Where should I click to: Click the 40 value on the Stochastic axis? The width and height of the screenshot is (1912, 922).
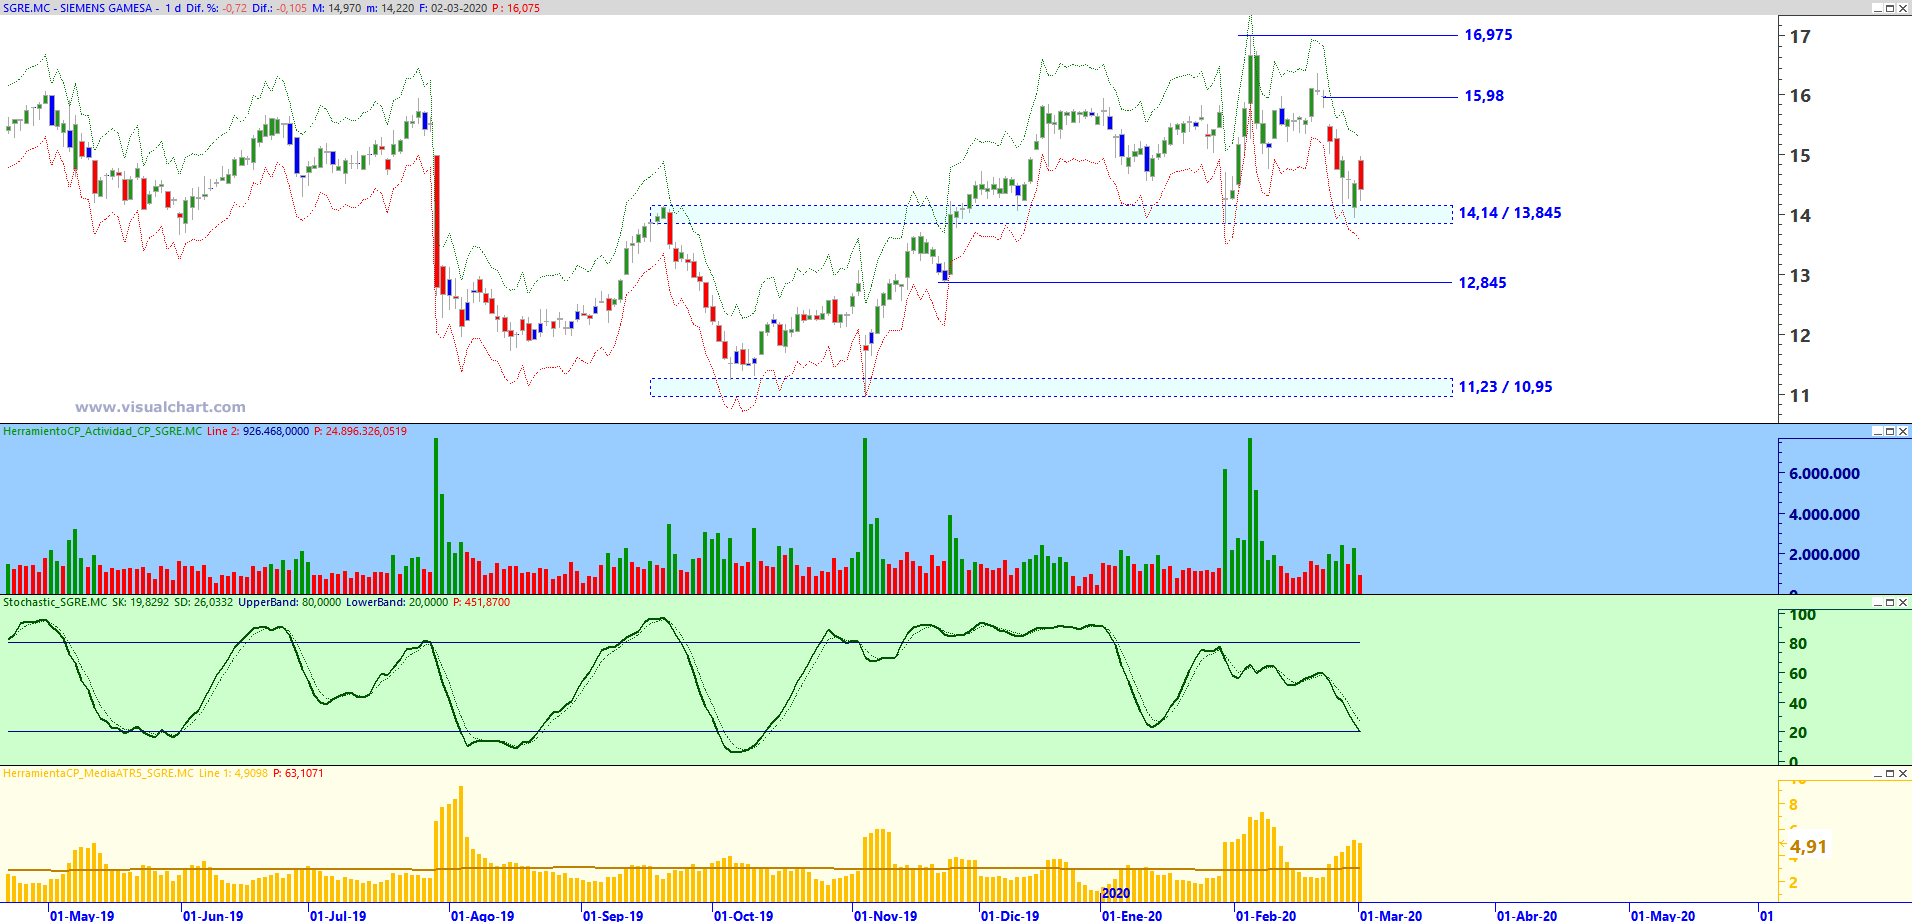click(x=1798, y=704)
